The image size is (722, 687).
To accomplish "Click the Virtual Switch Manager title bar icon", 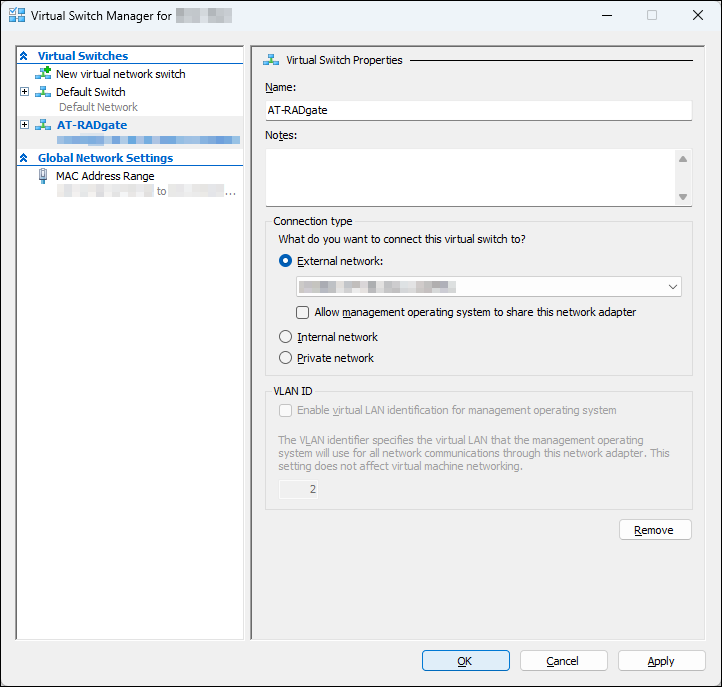I will 16,16.
